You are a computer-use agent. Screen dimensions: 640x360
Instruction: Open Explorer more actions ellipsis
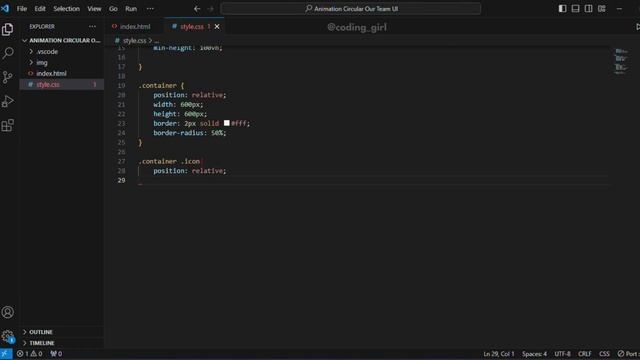[92, 27]
